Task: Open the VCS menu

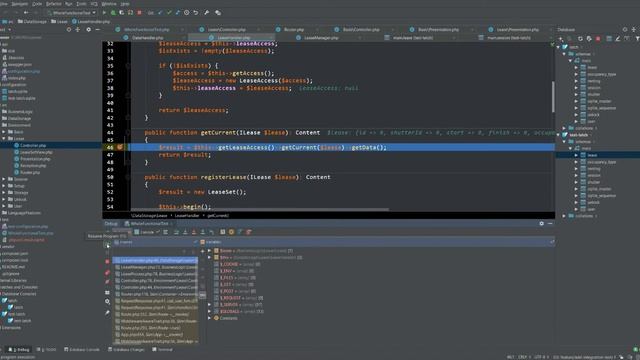Action: click(x=94, y=4)
